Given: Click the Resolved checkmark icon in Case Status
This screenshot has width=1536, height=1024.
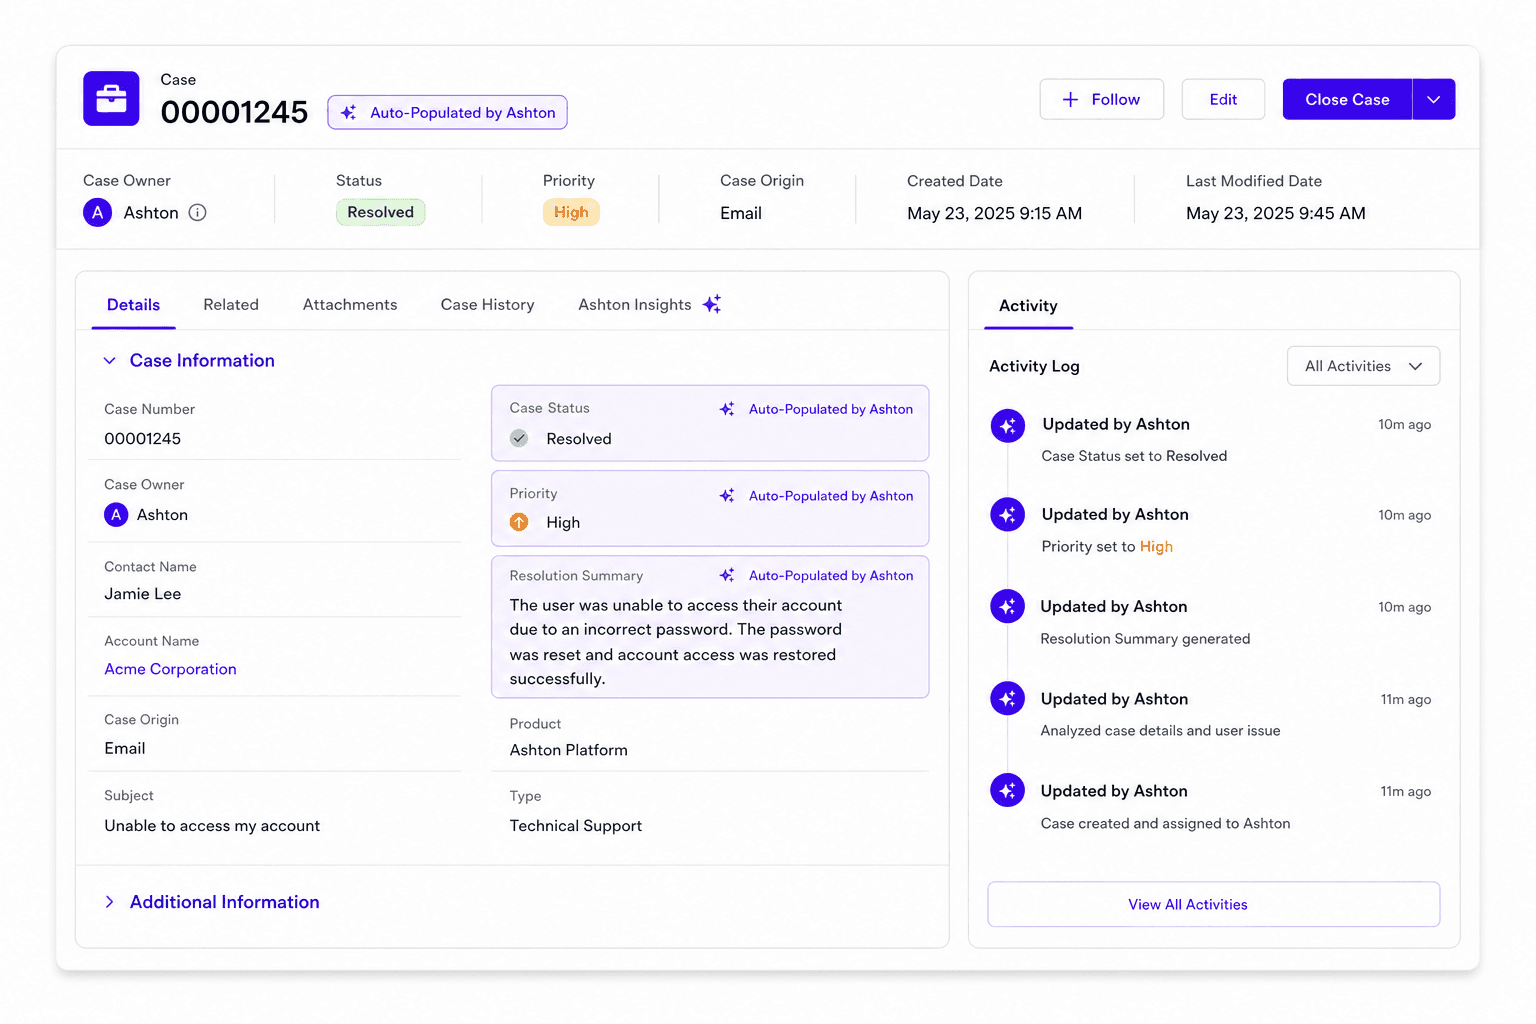Looking at the screenshot, I should pyautogui.click(x=519, y=438).
